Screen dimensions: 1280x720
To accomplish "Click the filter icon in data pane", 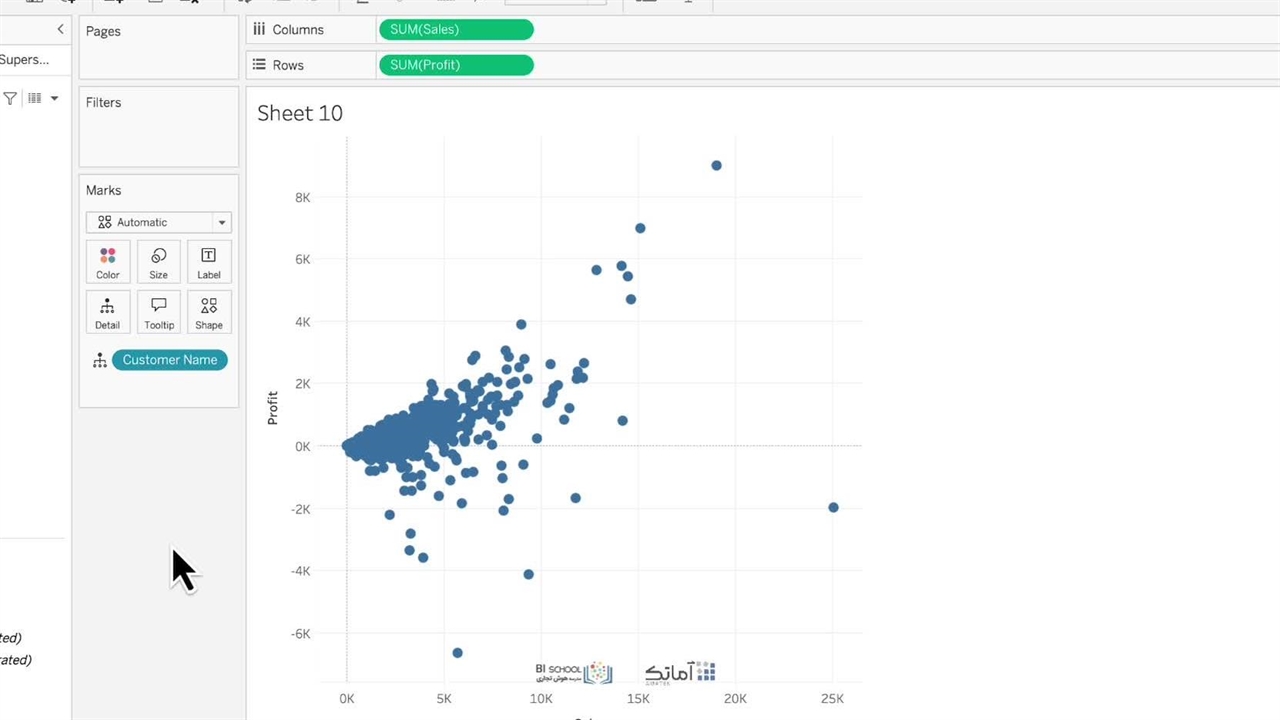I will [x=10, y=98].
